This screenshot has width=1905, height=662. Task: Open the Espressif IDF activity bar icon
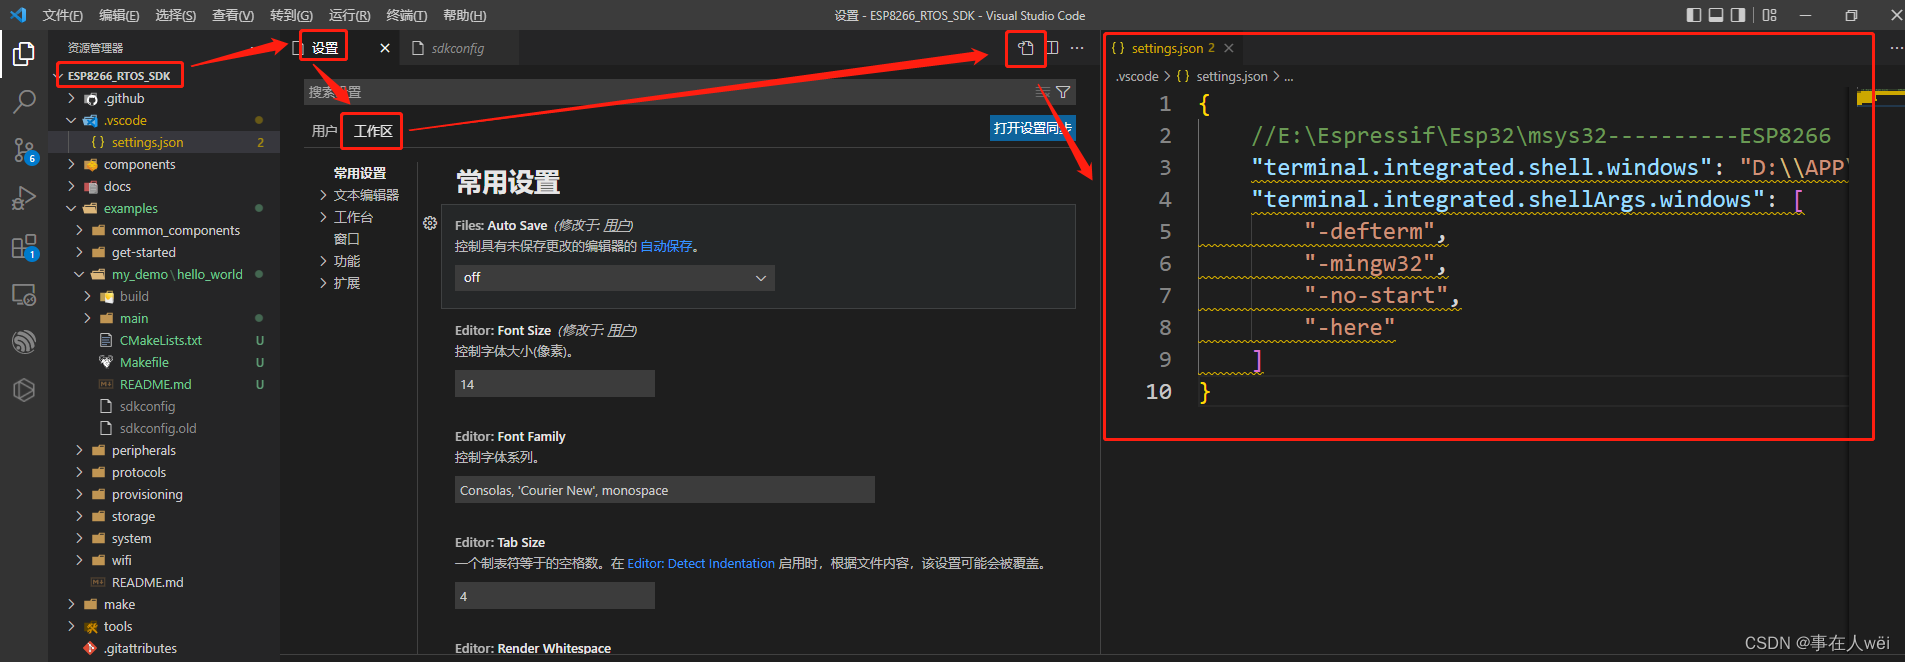(24, 342)
